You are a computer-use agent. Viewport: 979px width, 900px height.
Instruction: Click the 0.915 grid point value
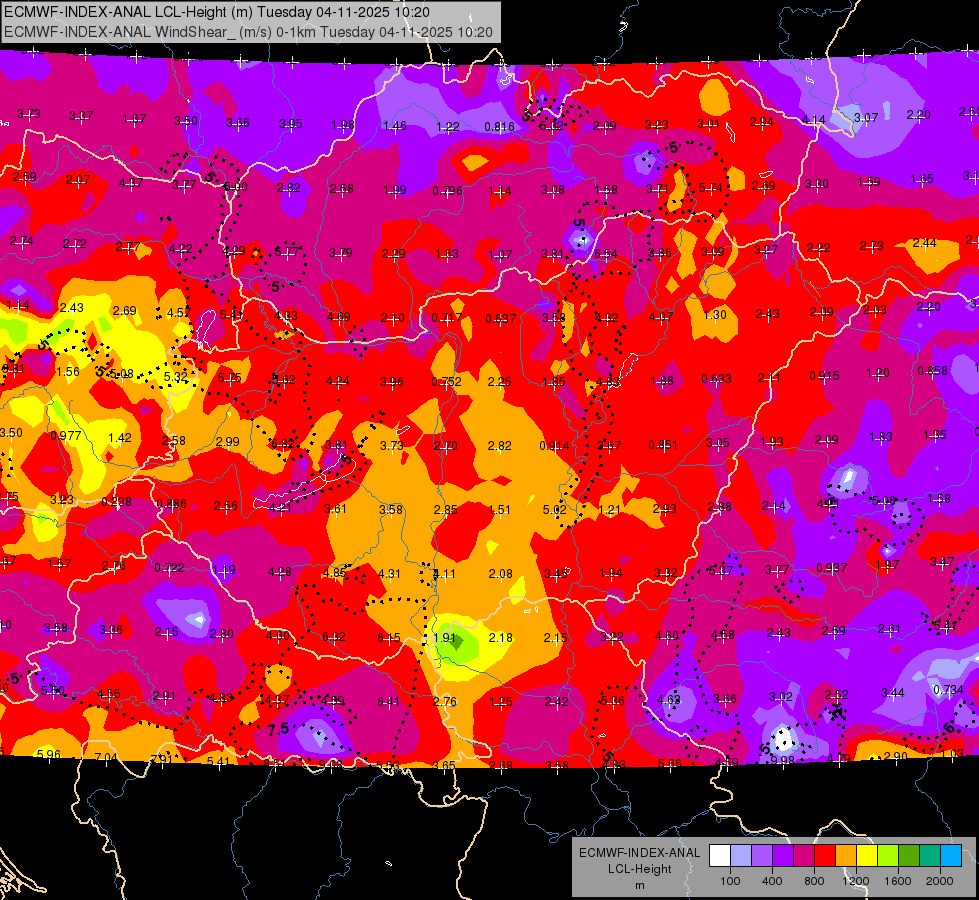click(x=824, y=375)
